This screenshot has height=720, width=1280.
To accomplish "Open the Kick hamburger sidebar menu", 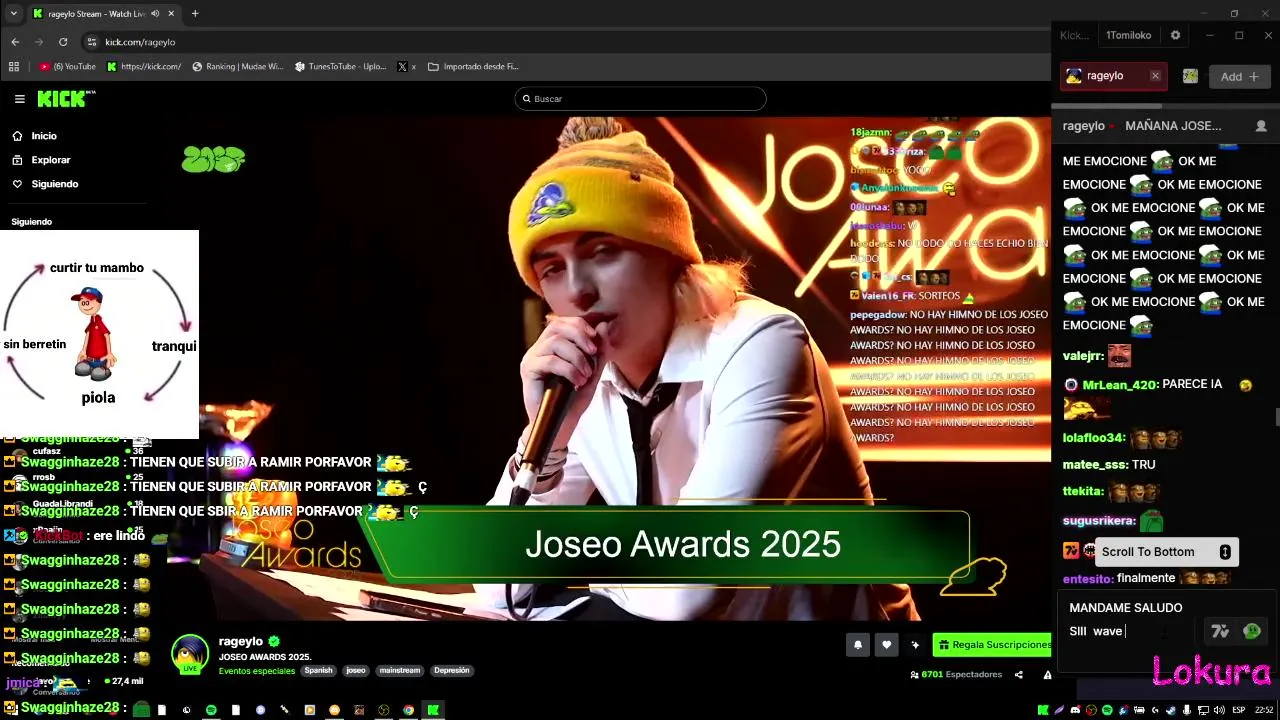I will [19, 99].
